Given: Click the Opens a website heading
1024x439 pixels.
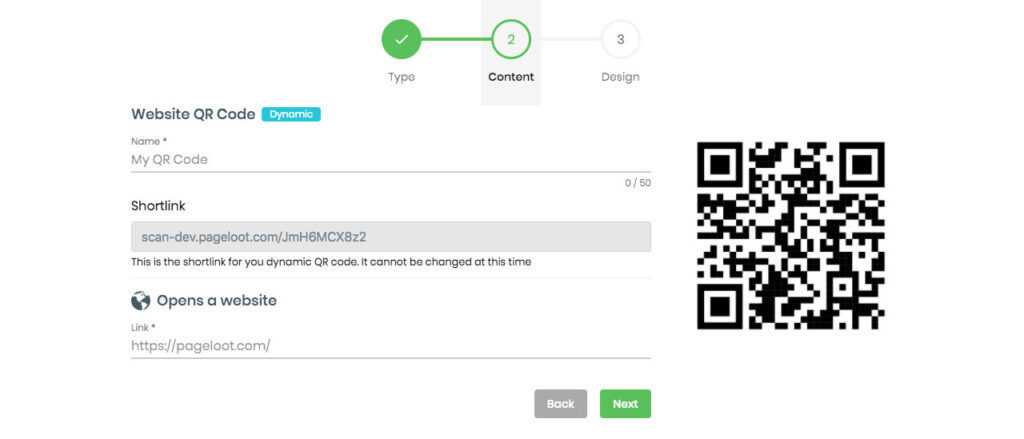Looking at the screenshot, I should pos(217,301).
